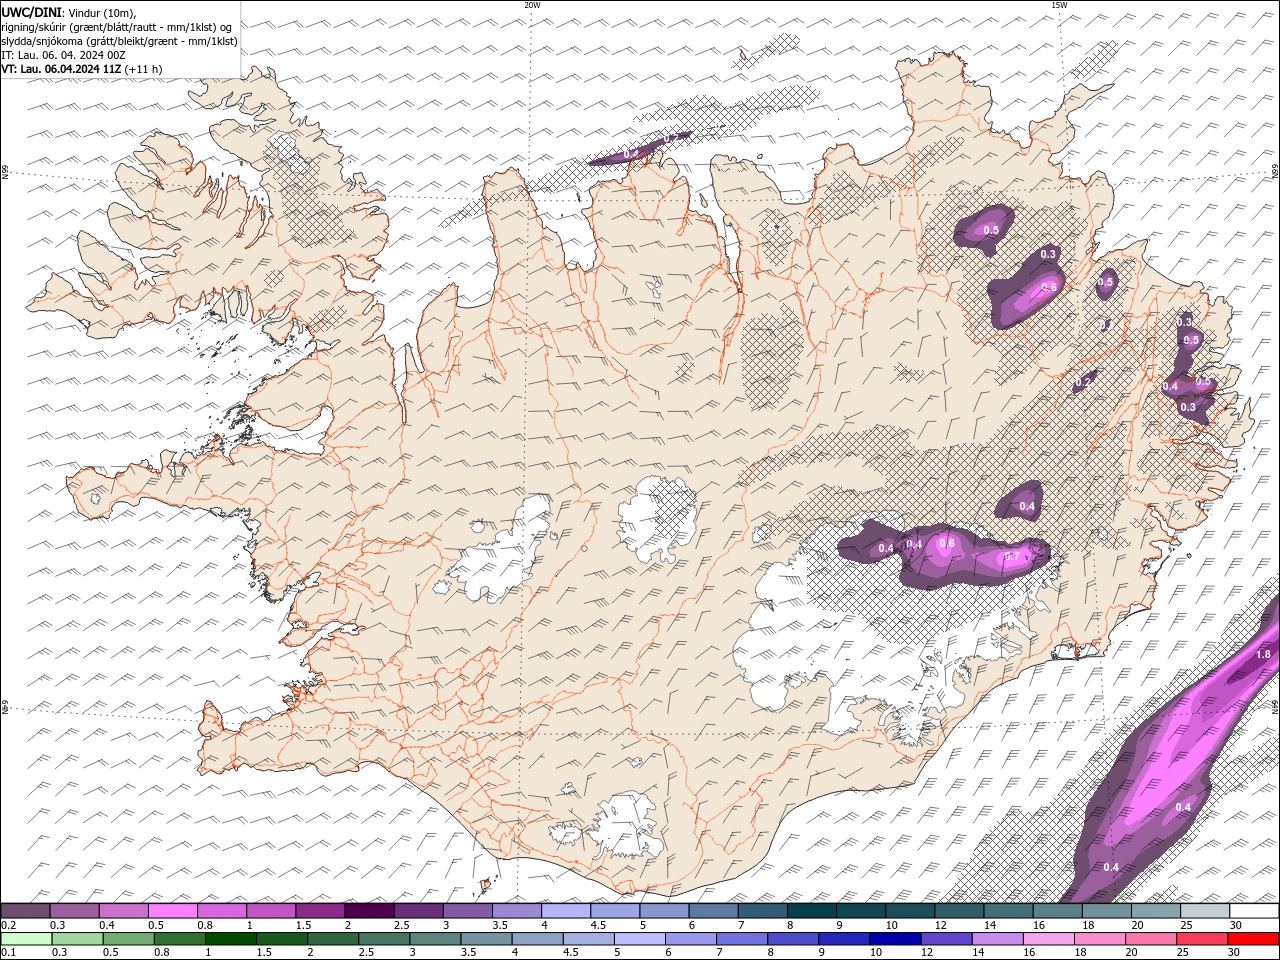Click the 1.8 value label in the offshore band
1280x960 pixels.
(x=1263, y=654)
